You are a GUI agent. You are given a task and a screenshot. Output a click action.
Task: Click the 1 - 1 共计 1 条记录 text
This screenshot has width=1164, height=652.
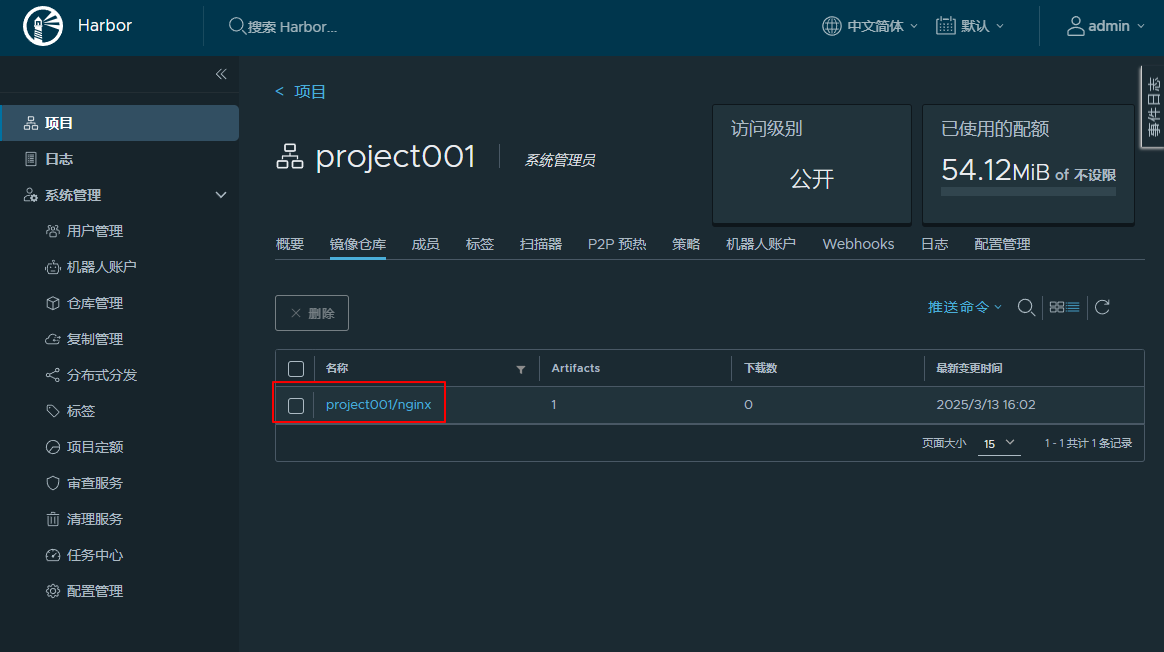(x=1088, y=443)
